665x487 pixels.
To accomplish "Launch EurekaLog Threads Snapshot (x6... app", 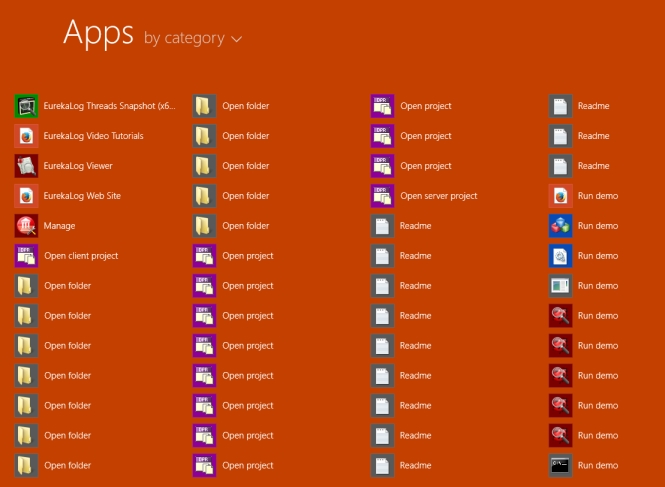I will tap(95, 106).
